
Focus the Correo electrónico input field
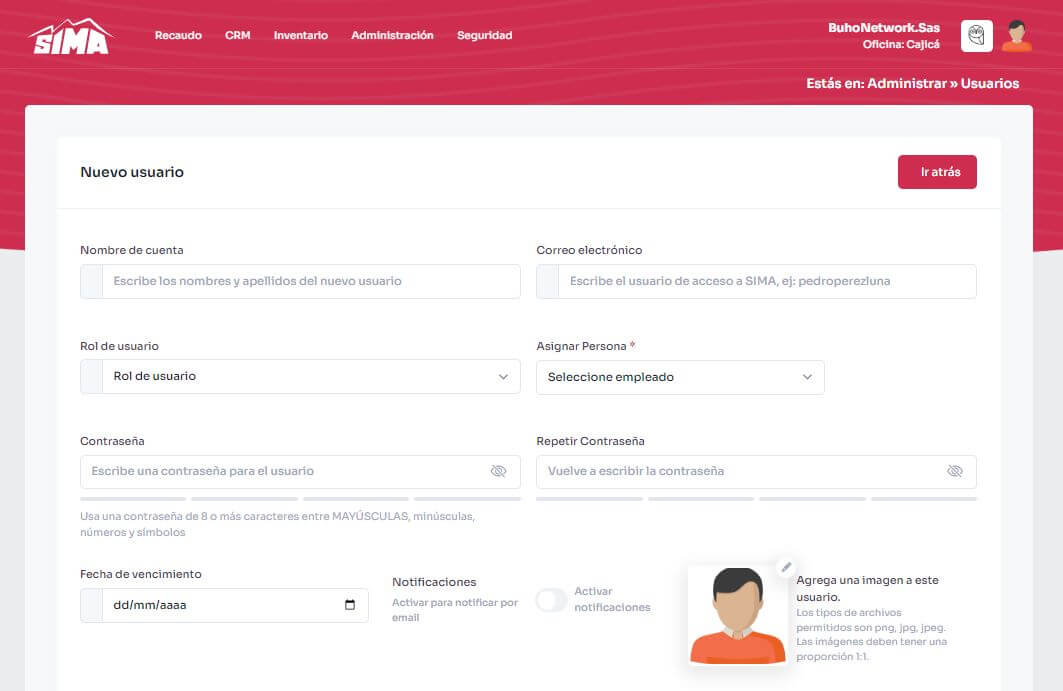766,282
